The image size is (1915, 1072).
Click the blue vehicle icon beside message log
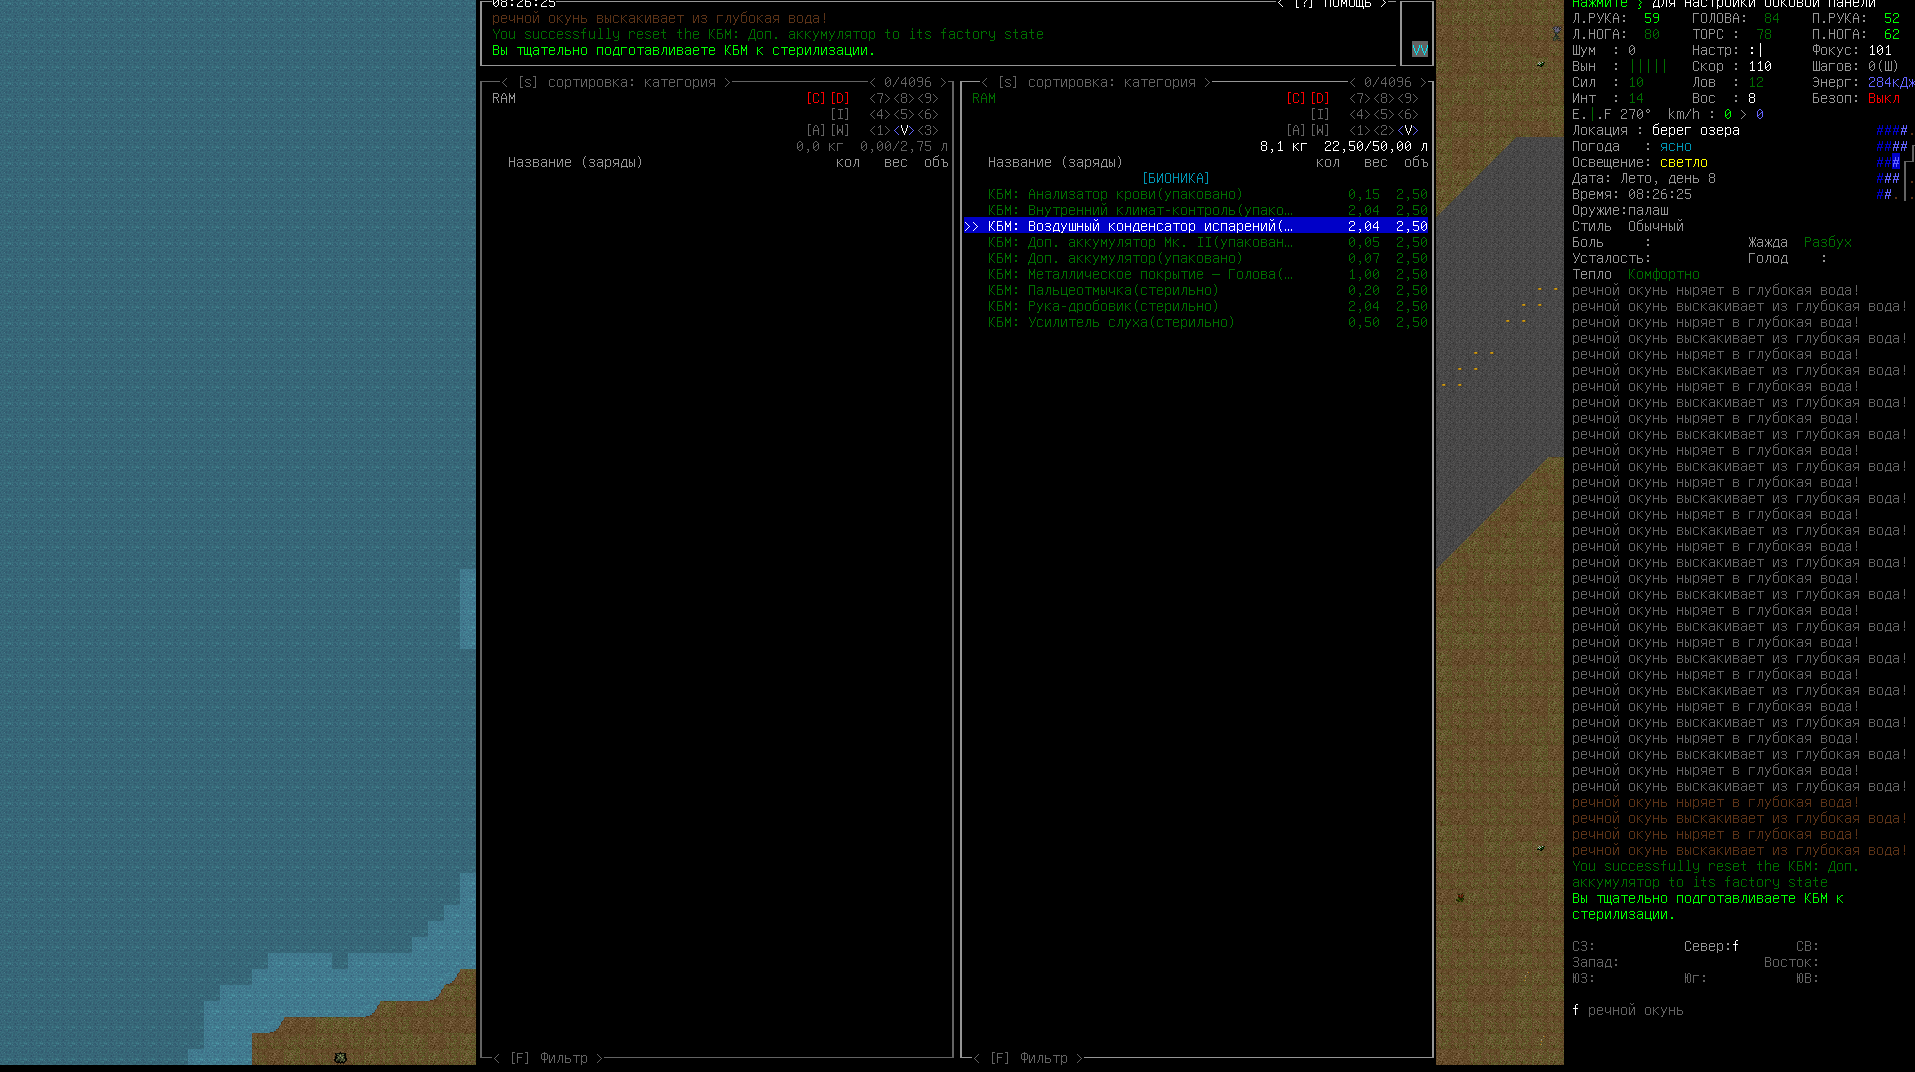pos(1419,49)
